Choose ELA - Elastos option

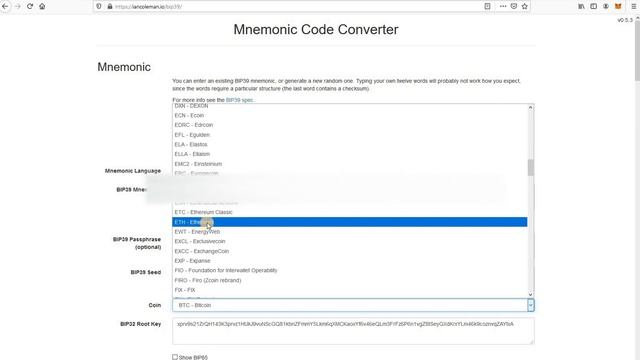(x=349, y=144)
